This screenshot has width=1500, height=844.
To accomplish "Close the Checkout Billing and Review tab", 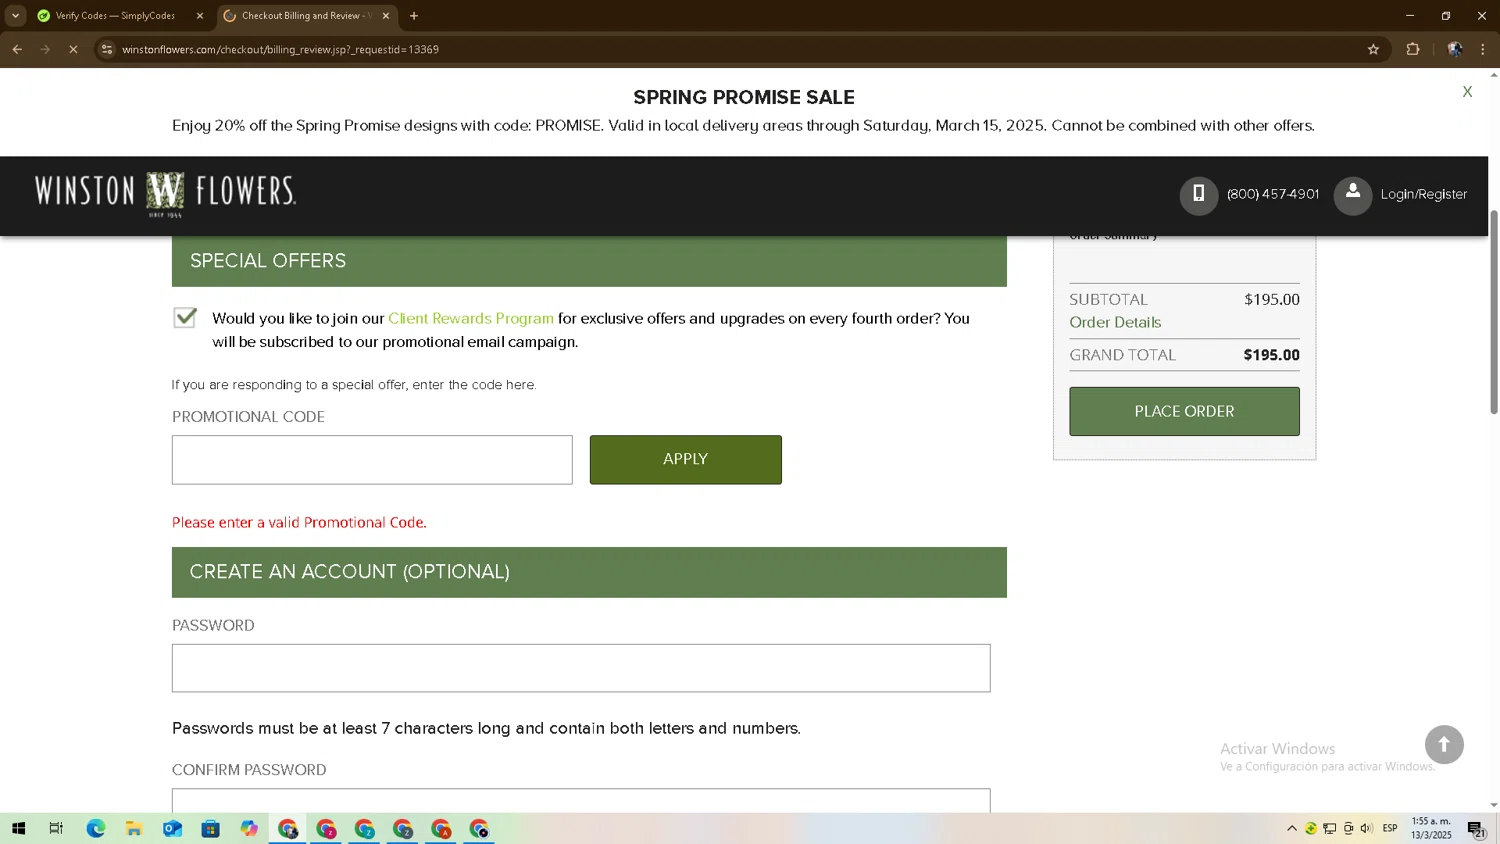I will click(x=386, y=16).
